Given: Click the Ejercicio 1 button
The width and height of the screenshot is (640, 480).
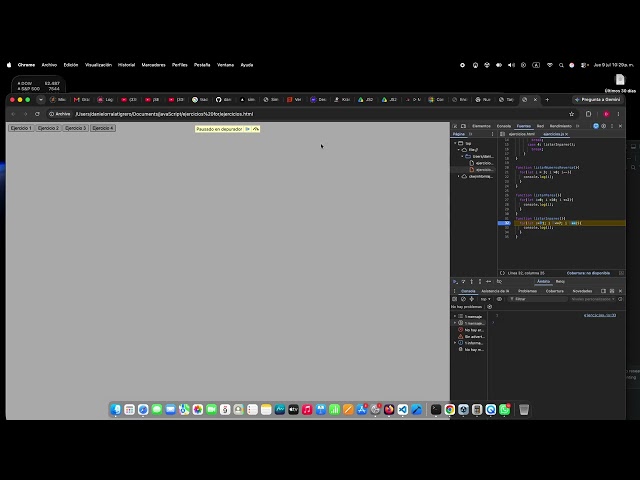Looking at the screenshot, I should point(21,128).
